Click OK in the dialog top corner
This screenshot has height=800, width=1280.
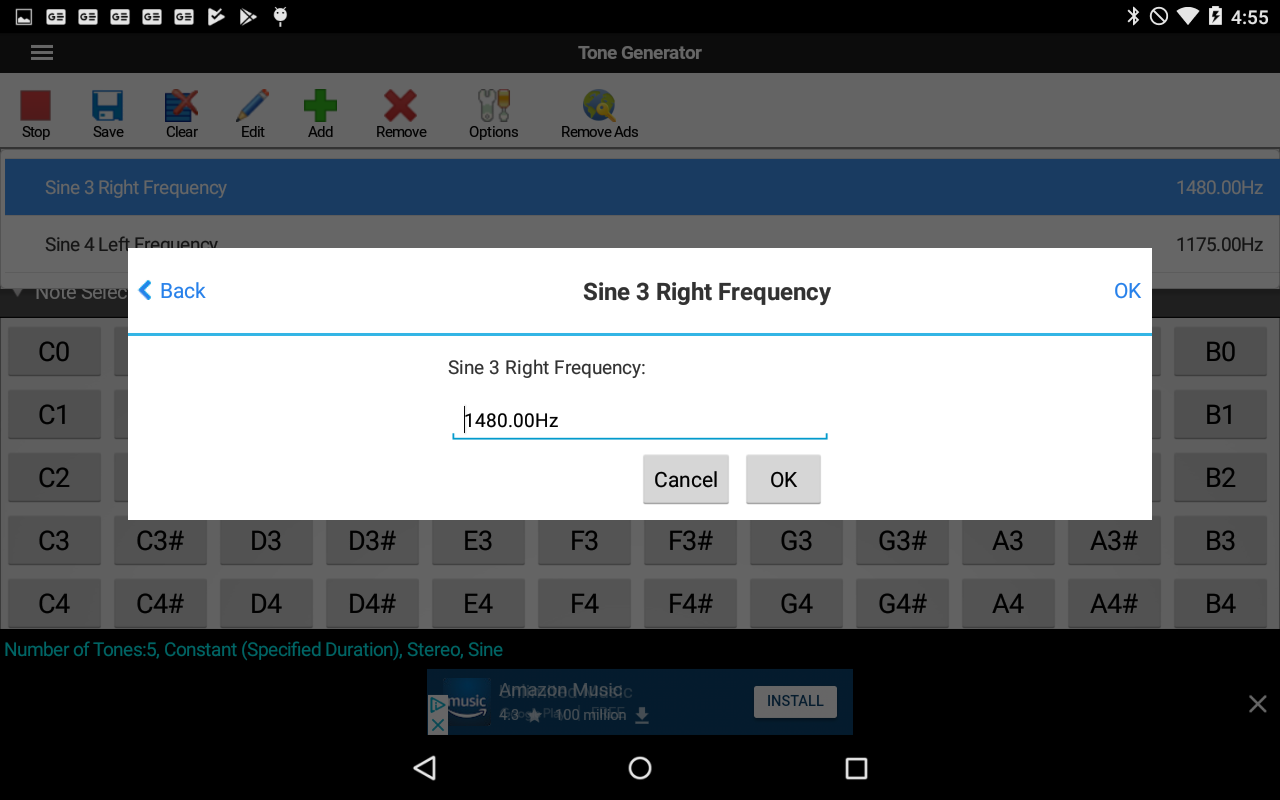click(1127, 291)
